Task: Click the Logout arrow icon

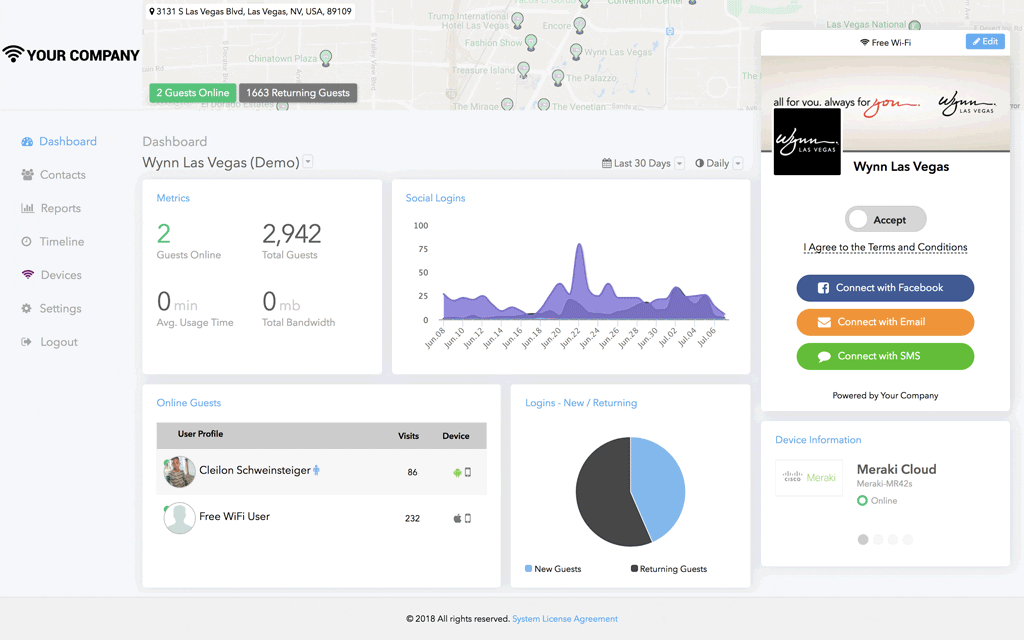Action: (27, 342)
